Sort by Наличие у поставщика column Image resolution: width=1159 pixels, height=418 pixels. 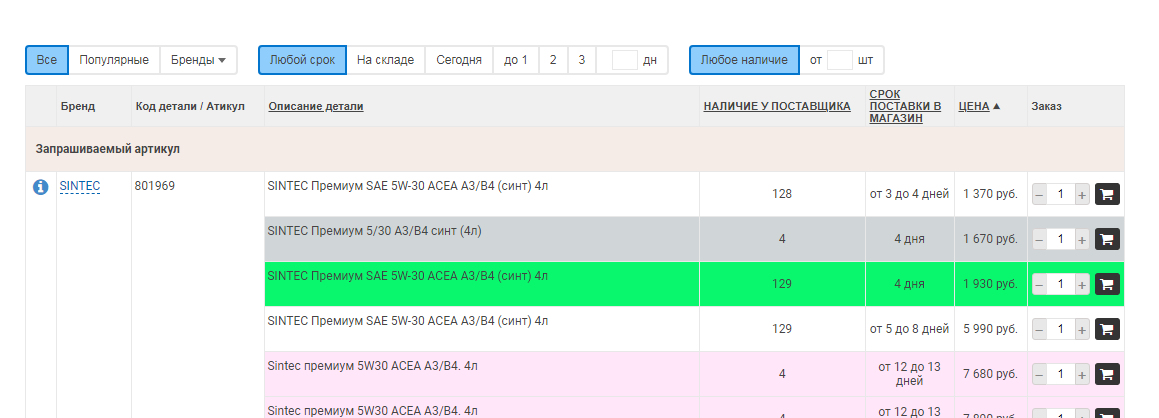click(x=777, y=106)
